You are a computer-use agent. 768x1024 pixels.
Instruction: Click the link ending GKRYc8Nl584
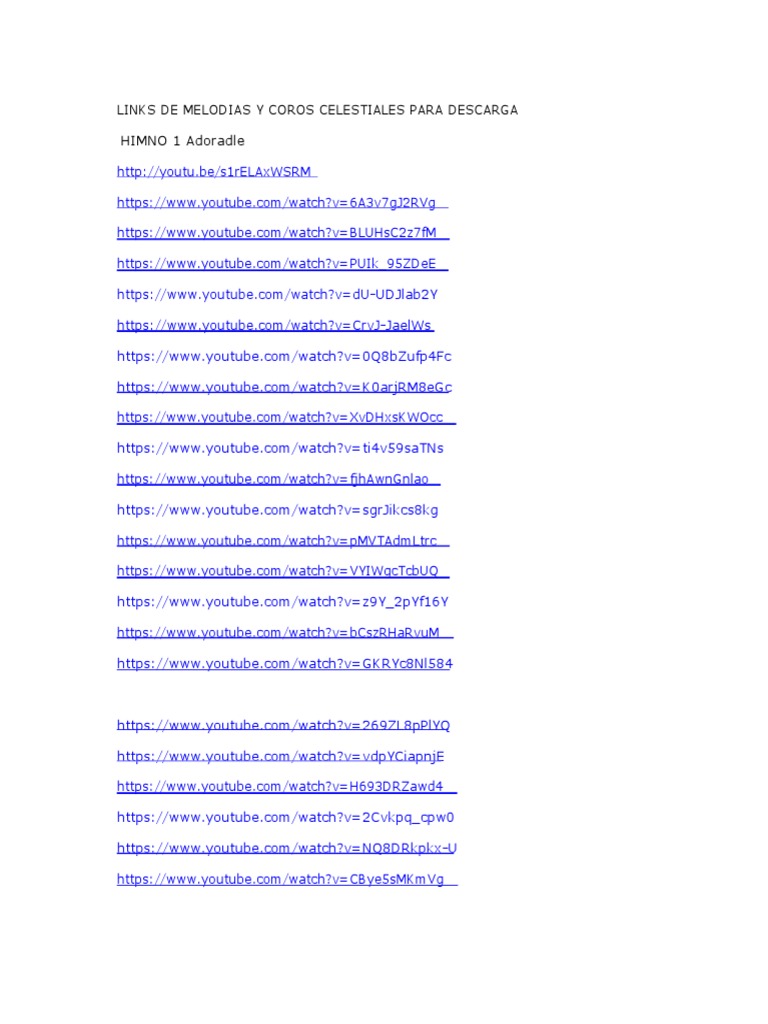point(285,664)
